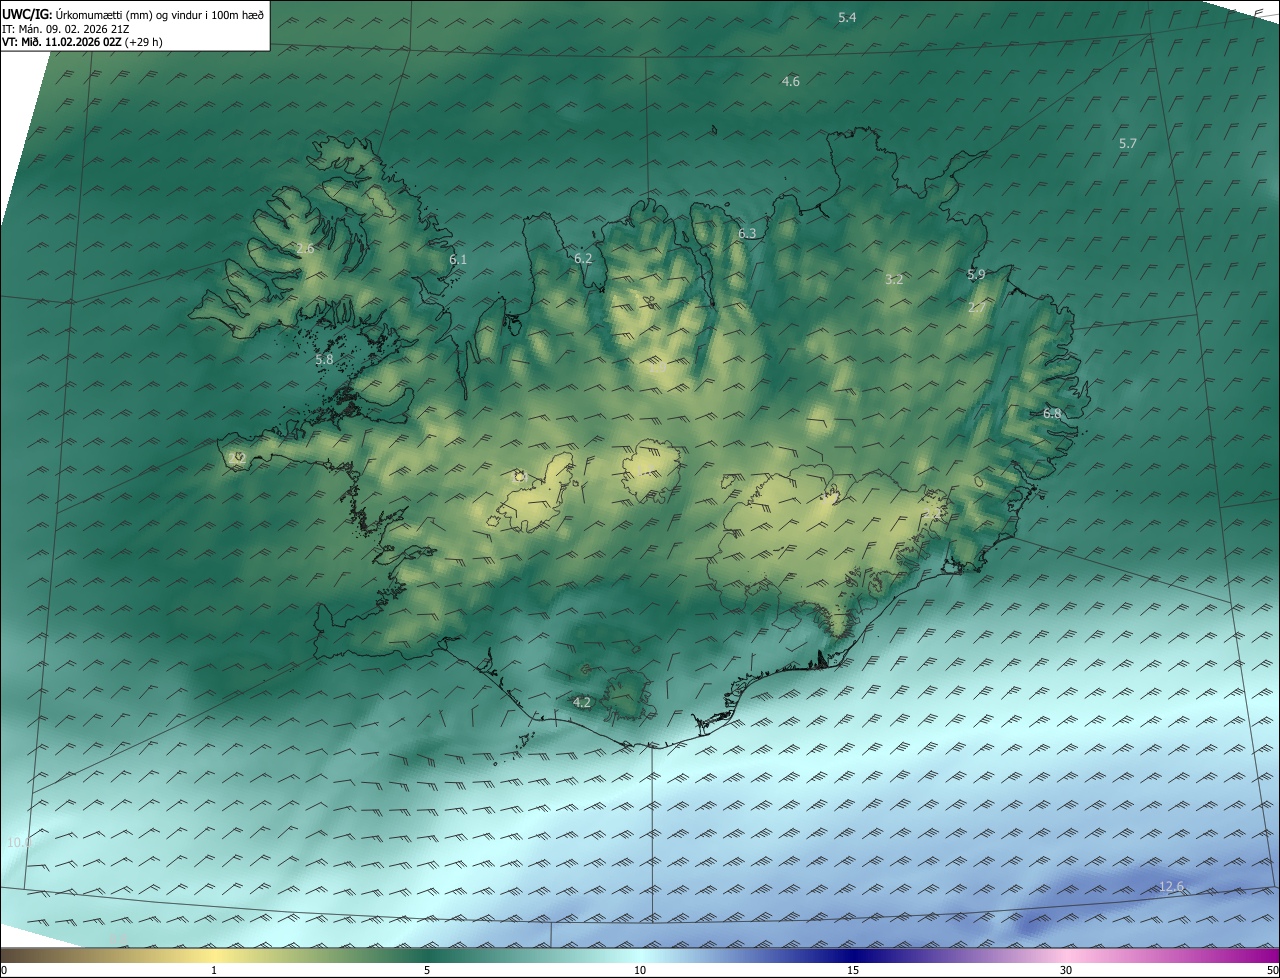Select the 5.7 value in the northeast sea
This screenshot has height=978, width=1280.
pyautogui.click(x=1128, y=144)
